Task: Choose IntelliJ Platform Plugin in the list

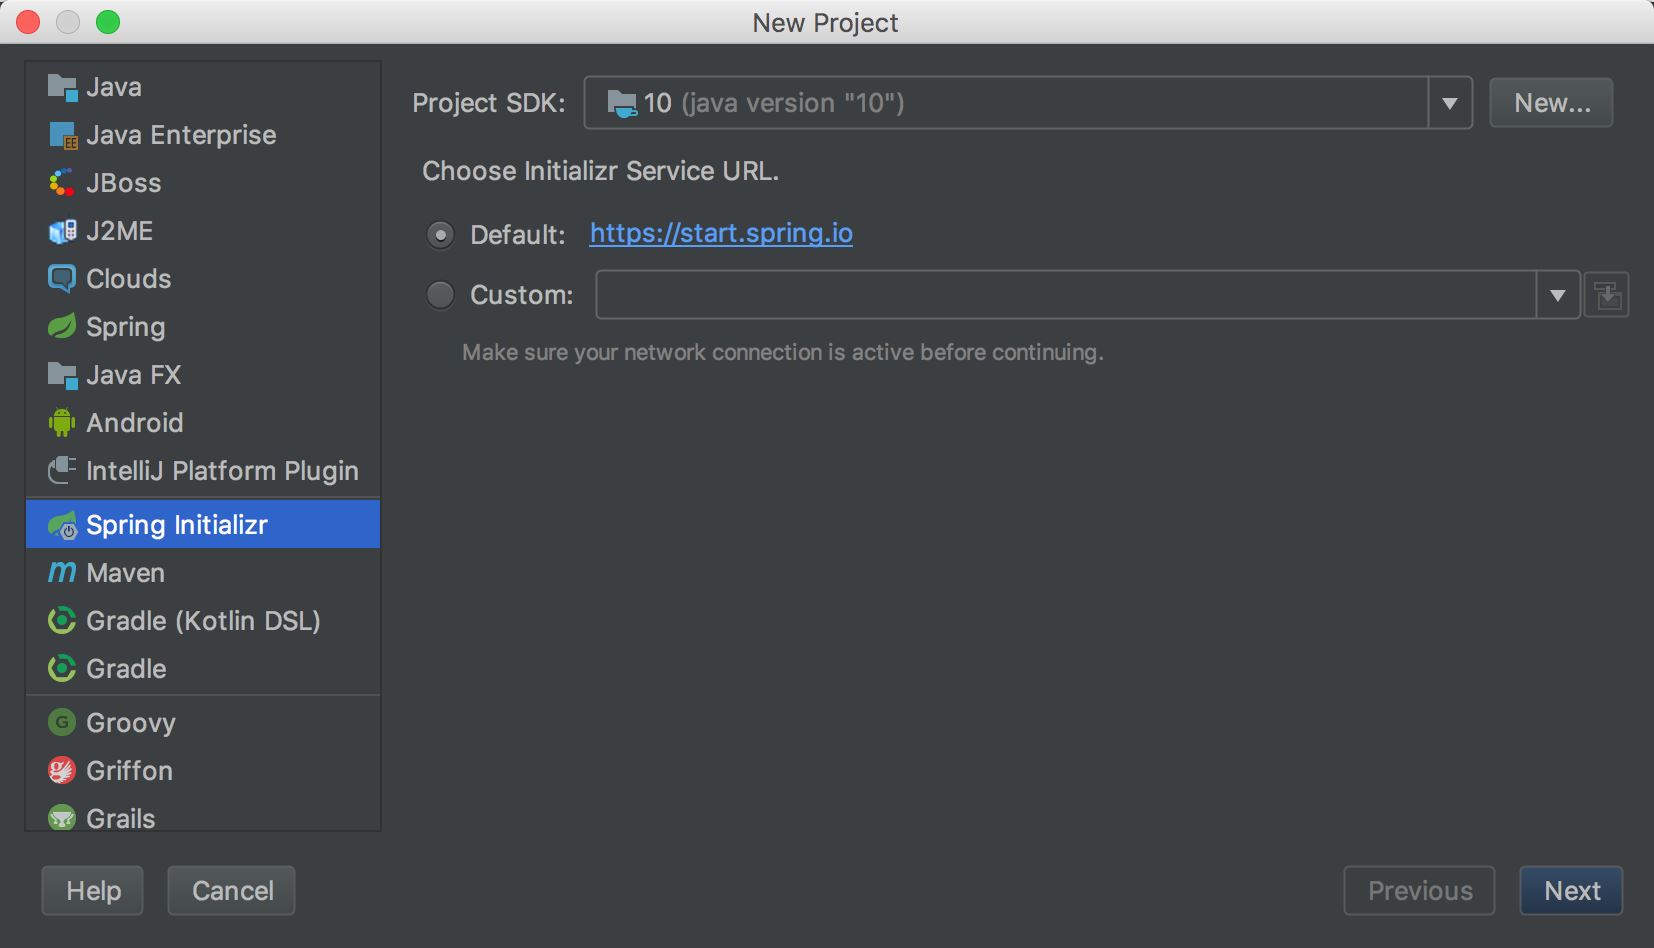Action: (x=222, y=471)
